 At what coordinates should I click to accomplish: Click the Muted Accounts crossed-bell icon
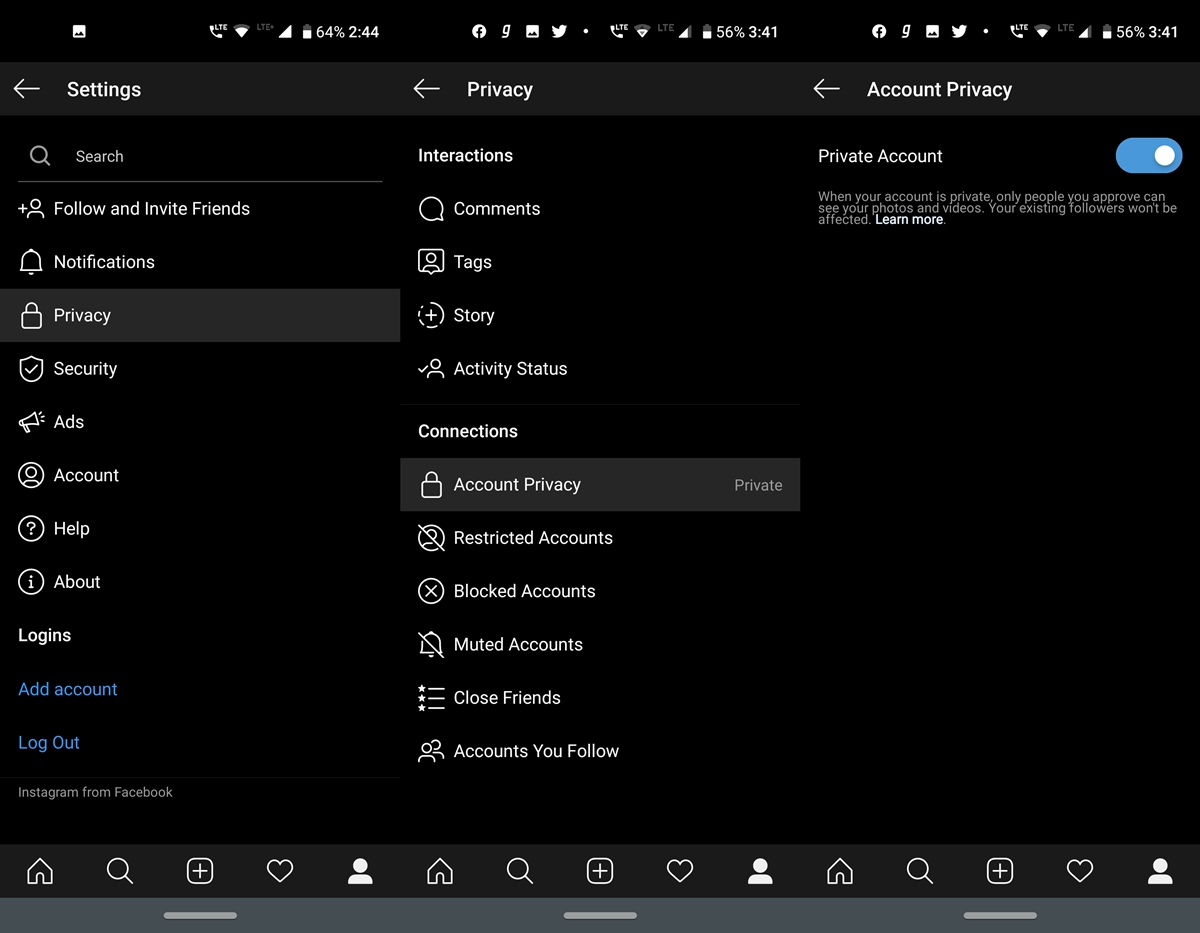(x=431, y=645)
